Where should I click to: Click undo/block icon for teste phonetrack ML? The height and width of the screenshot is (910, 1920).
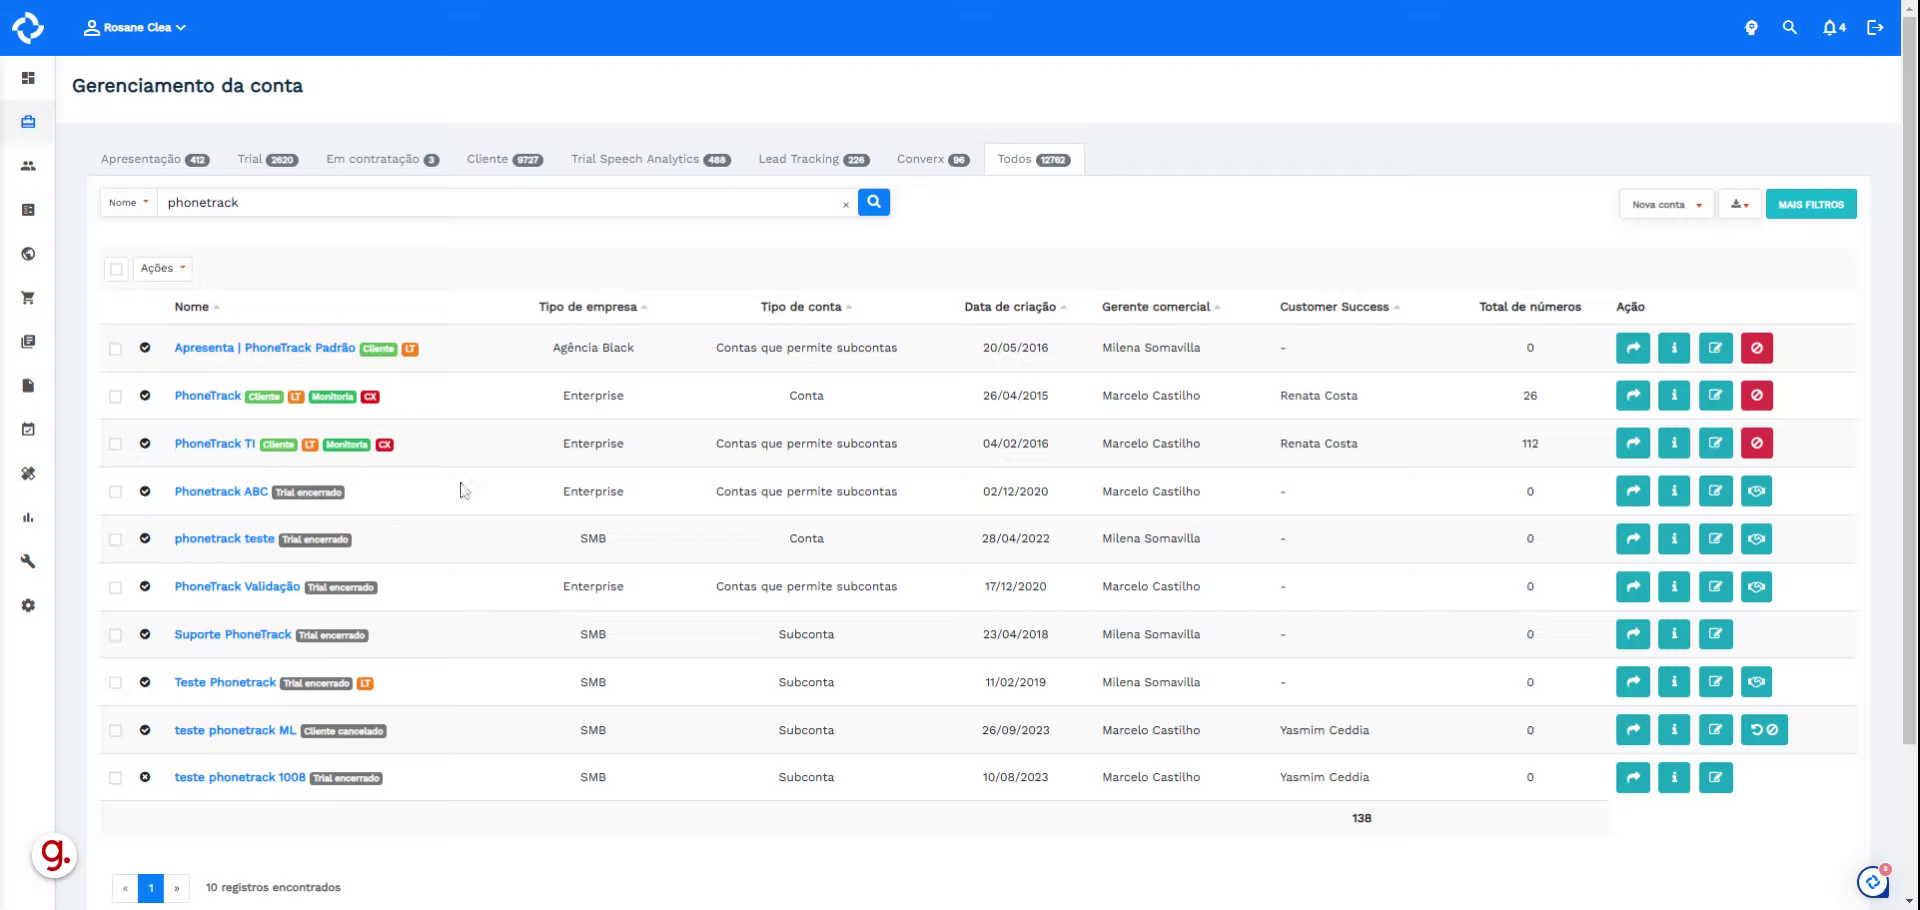[1764, 730]
